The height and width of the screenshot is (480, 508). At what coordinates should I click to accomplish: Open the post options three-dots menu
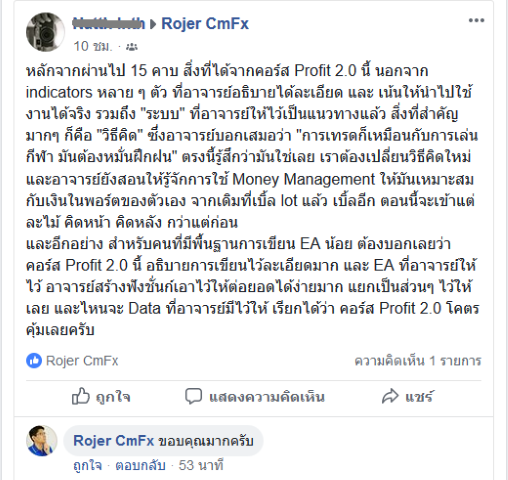pyautogui.click(x=476, y=21)
